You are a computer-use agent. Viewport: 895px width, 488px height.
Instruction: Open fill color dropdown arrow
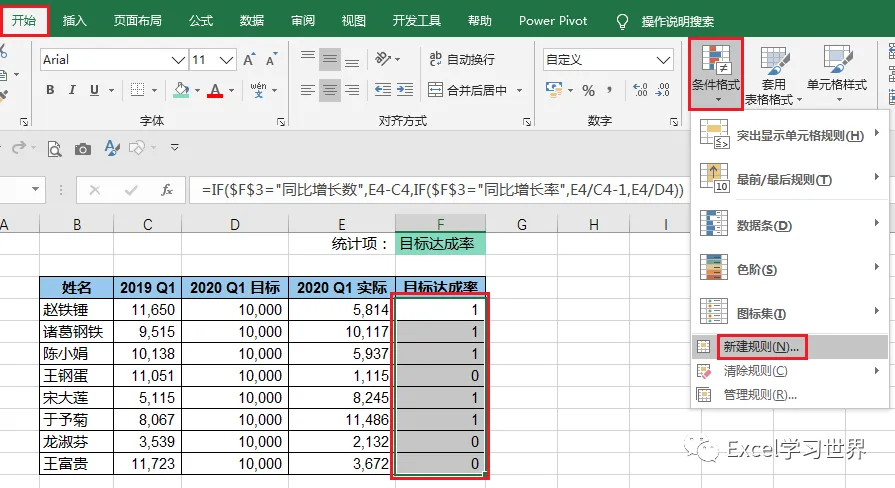[x=197, y=90]
